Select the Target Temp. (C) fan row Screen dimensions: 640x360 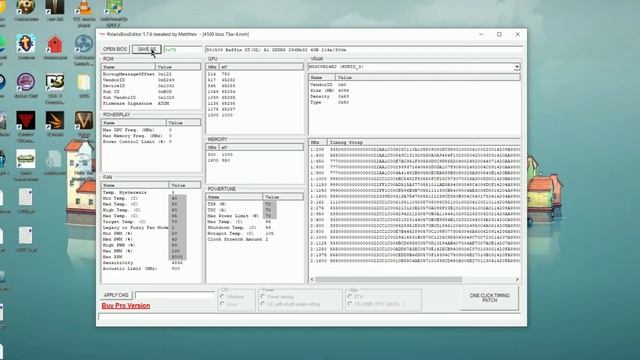pyautogui.click(x=151, y=222)
